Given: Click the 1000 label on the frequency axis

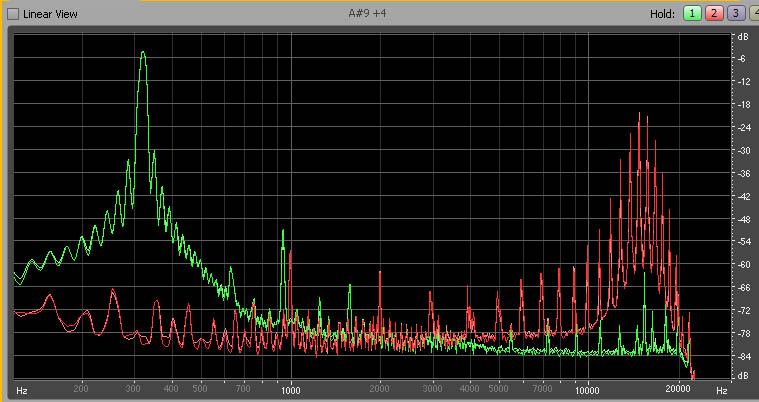Looking at the screenshot, I should coord(292,388).
